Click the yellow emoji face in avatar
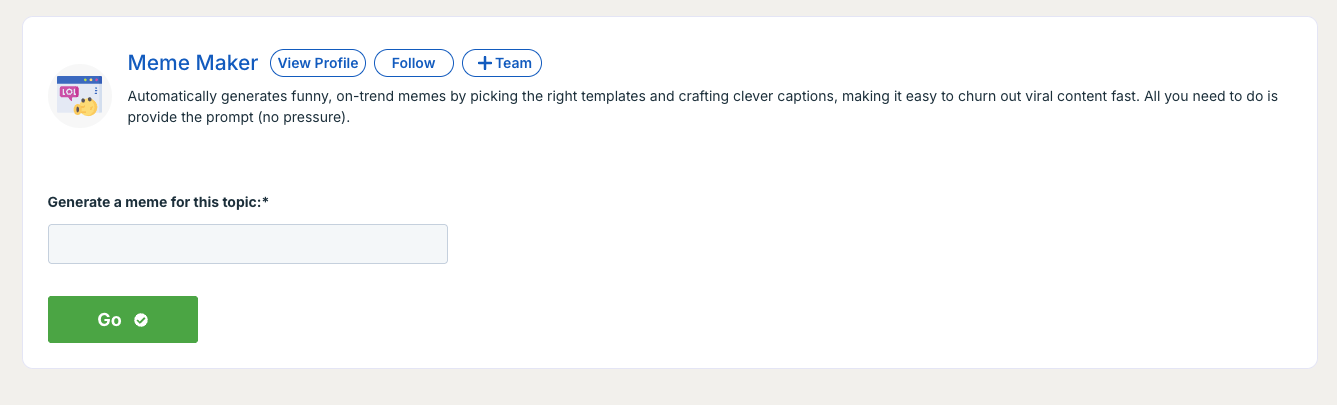1337x405 pixels. [x=87, y=106]
